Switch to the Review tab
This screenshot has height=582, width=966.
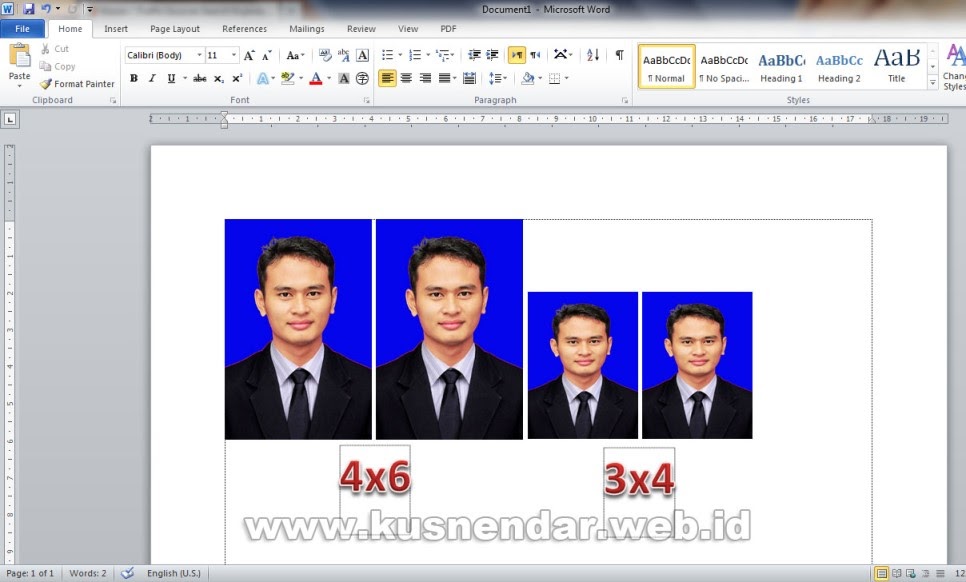361,29
